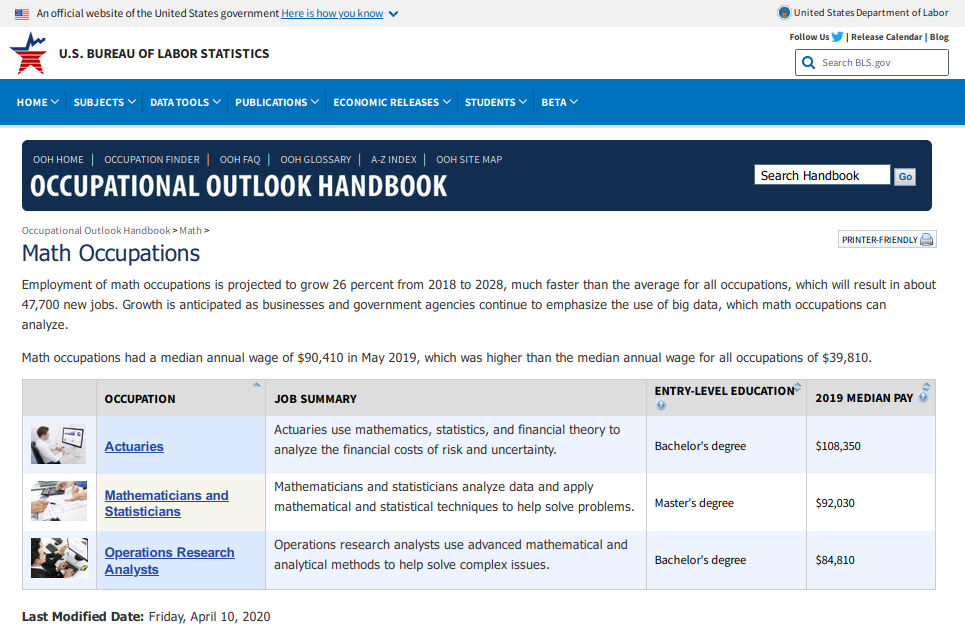Viewport: 965px width, 629px height.
Task: Click Bachelor's degree in the Actuaries row
Action: tap(700, 446)
